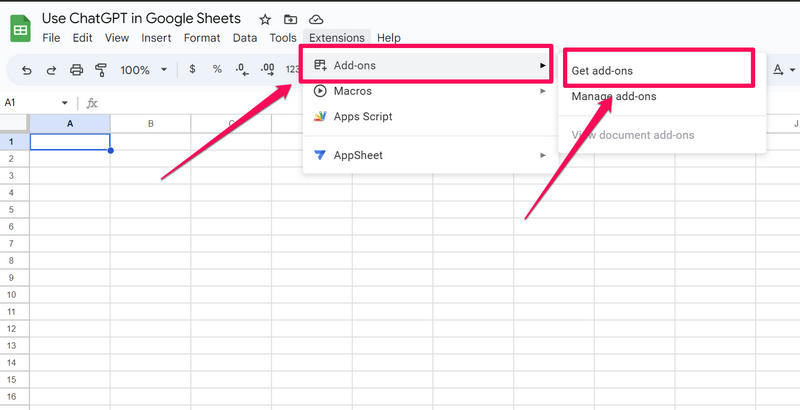Click the Apps Script colorful icon
Viewport: 800px width, 410px height.
[320, 117]
